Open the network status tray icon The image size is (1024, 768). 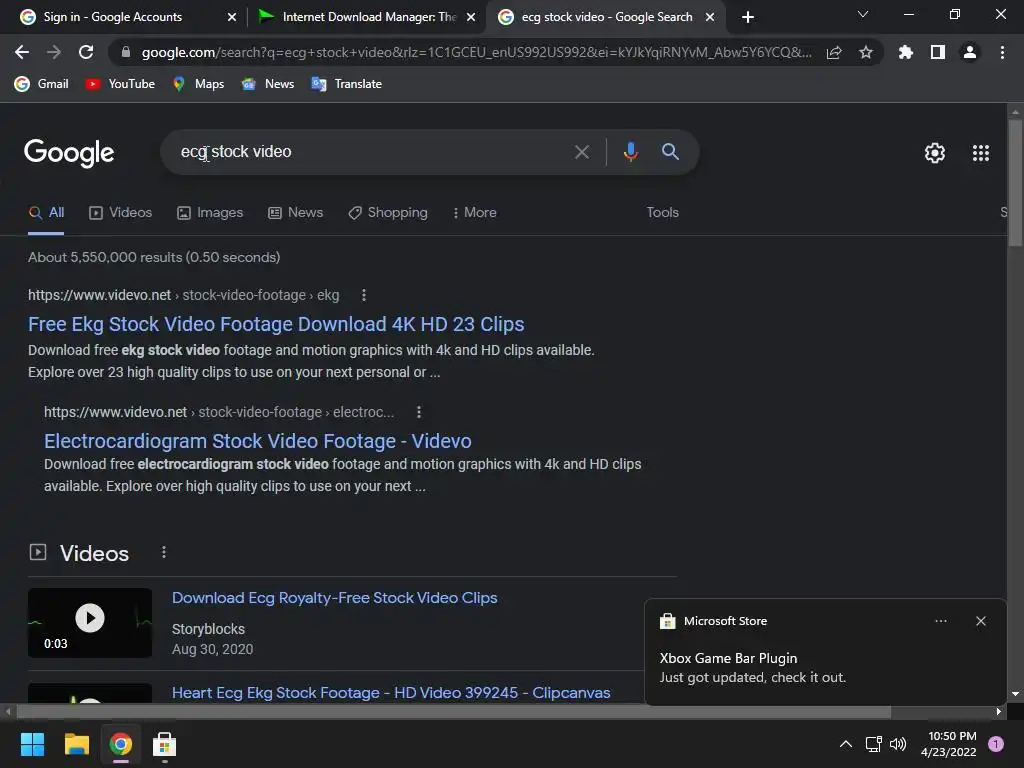[873, 744]
